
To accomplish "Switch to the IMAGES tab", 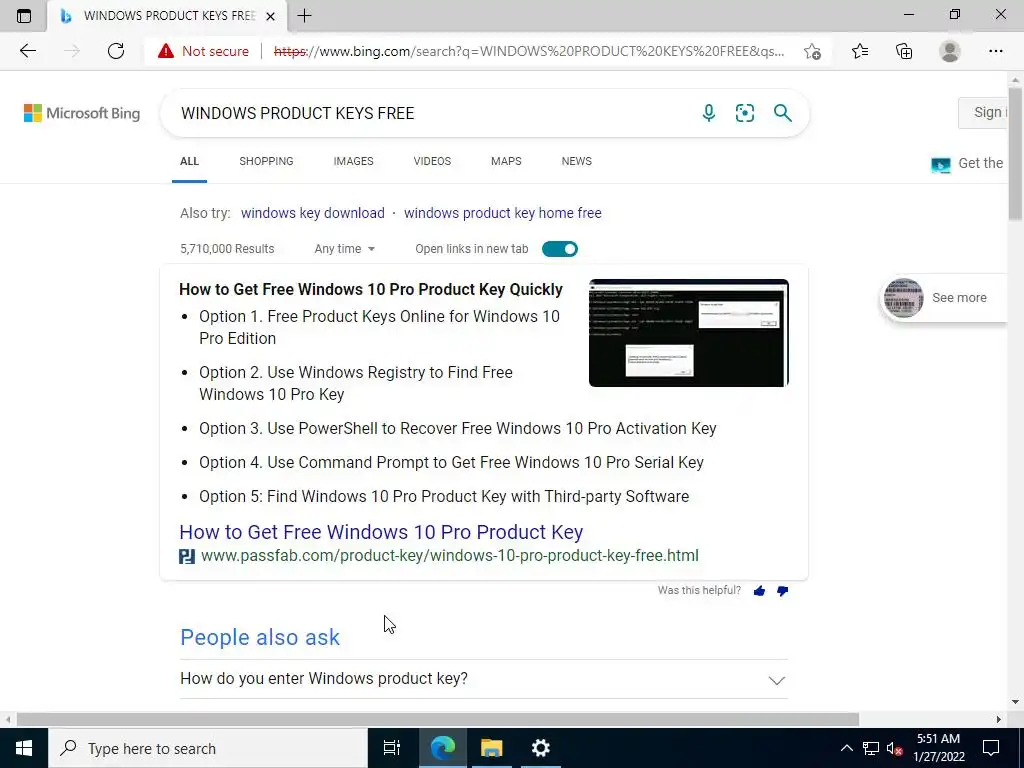I will pyautogui.click(x=353, y=161).
